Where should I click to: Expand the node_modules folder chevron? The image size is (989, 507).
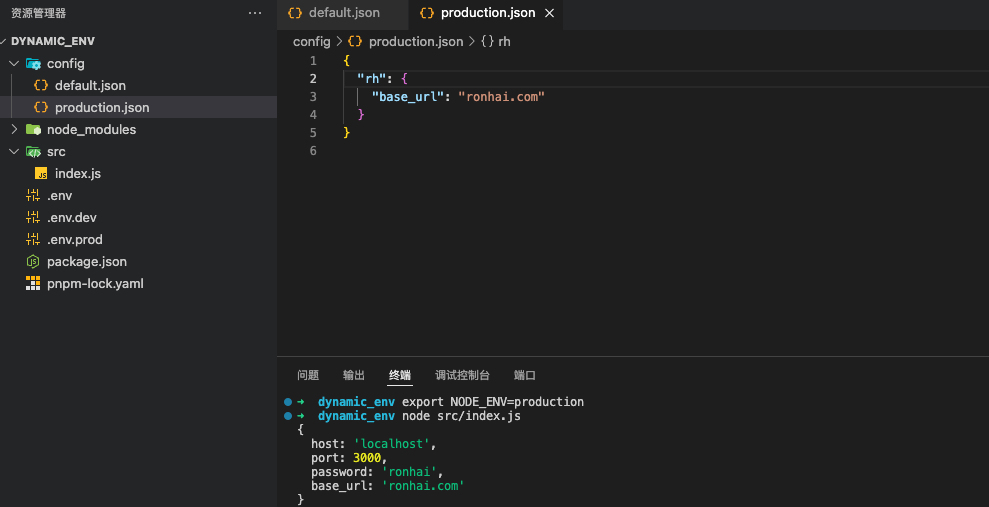[14, 129]
